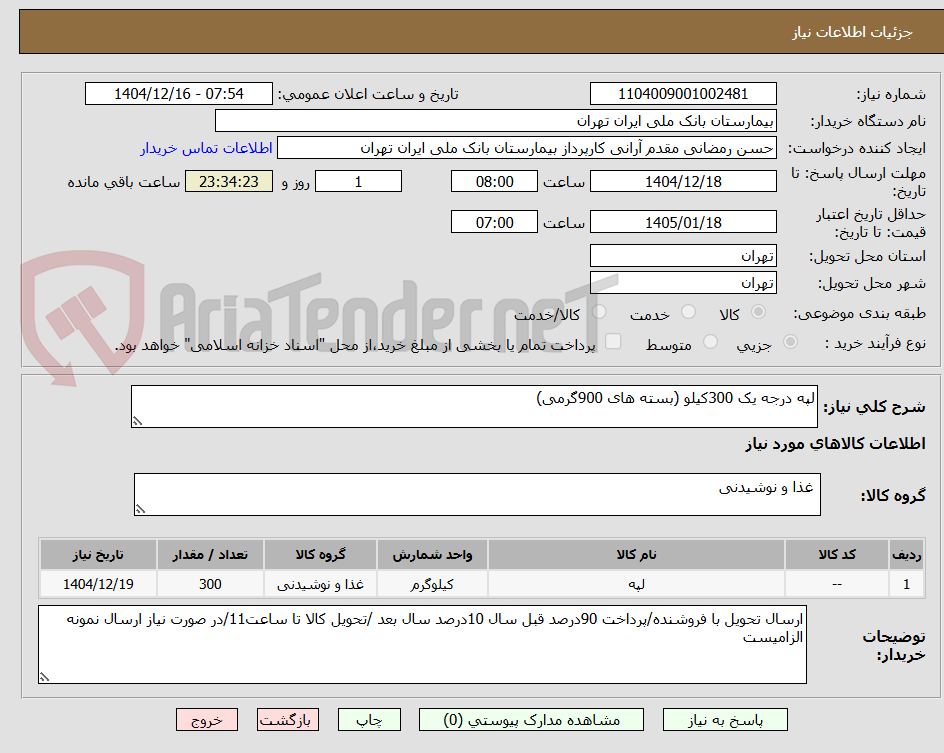This screenshot has height=753, width=944.
Task: Click the تاریخ نیاز column header
Action: (98, 554)
